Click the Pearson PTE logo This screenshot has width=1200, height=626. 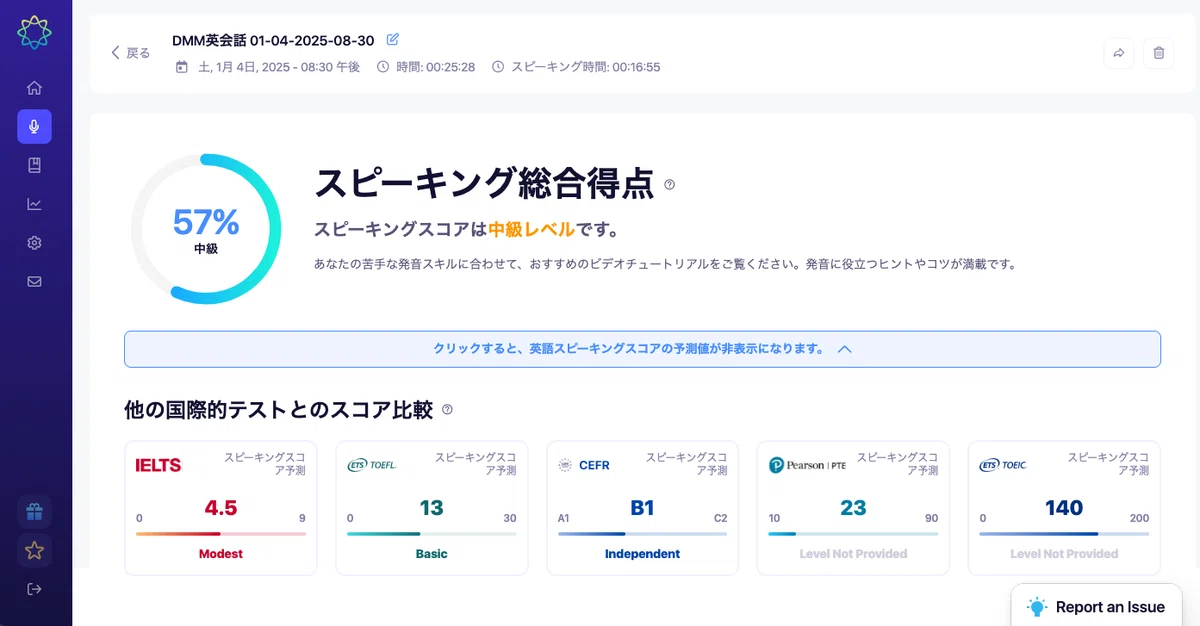tap(807, 465)
